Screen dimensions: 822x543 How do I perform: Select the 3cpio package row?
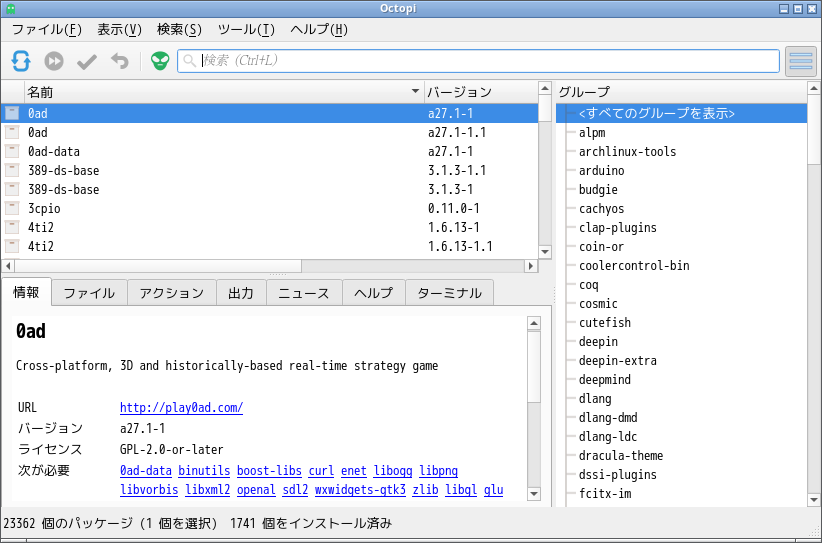tap(269, 208)
